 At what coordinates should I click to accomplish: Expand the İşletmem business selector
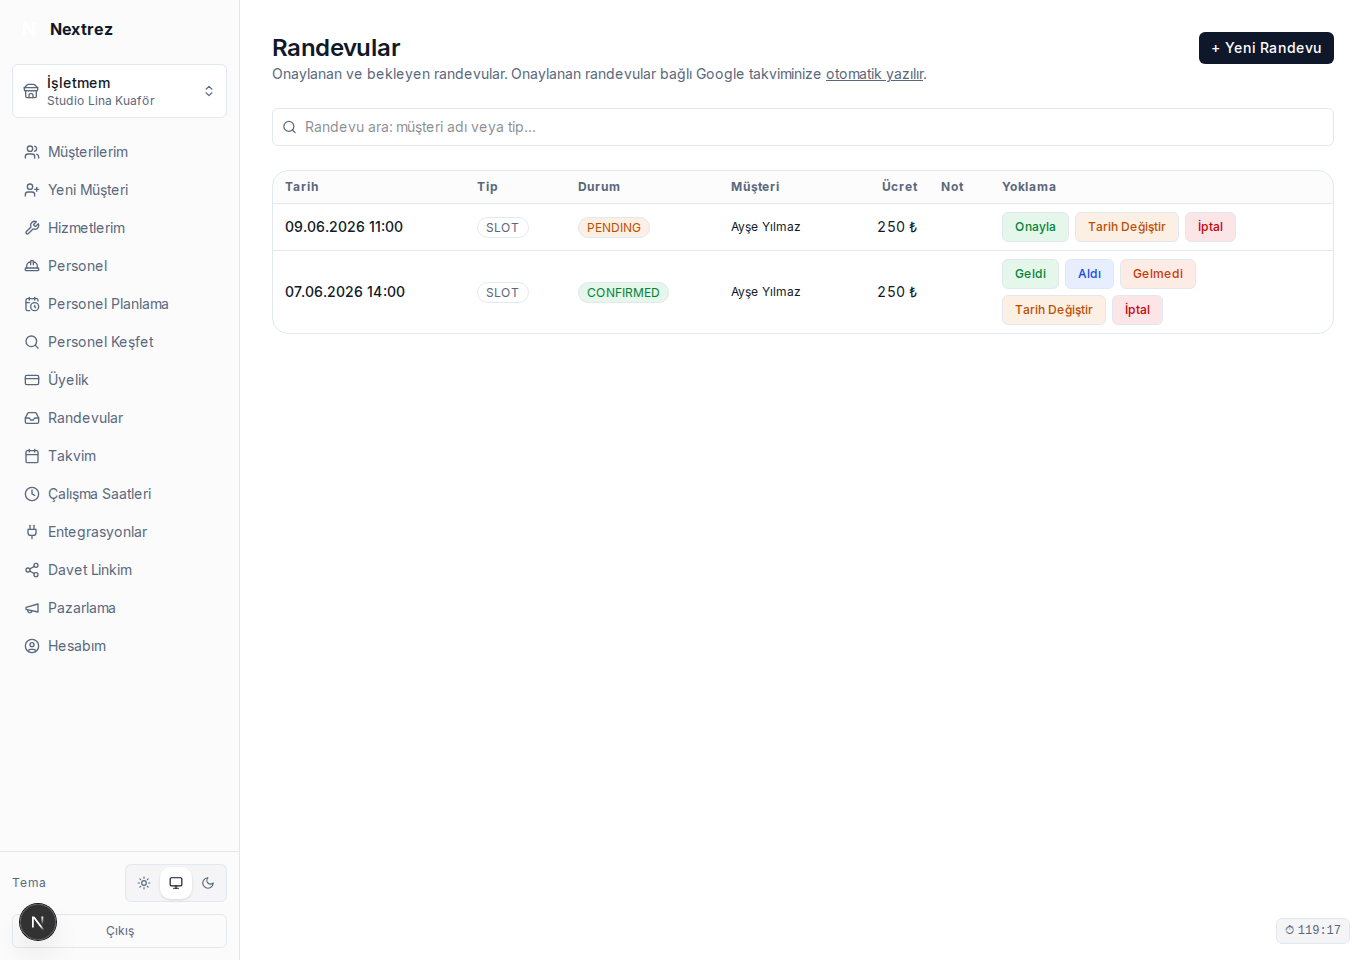(119, 91)
